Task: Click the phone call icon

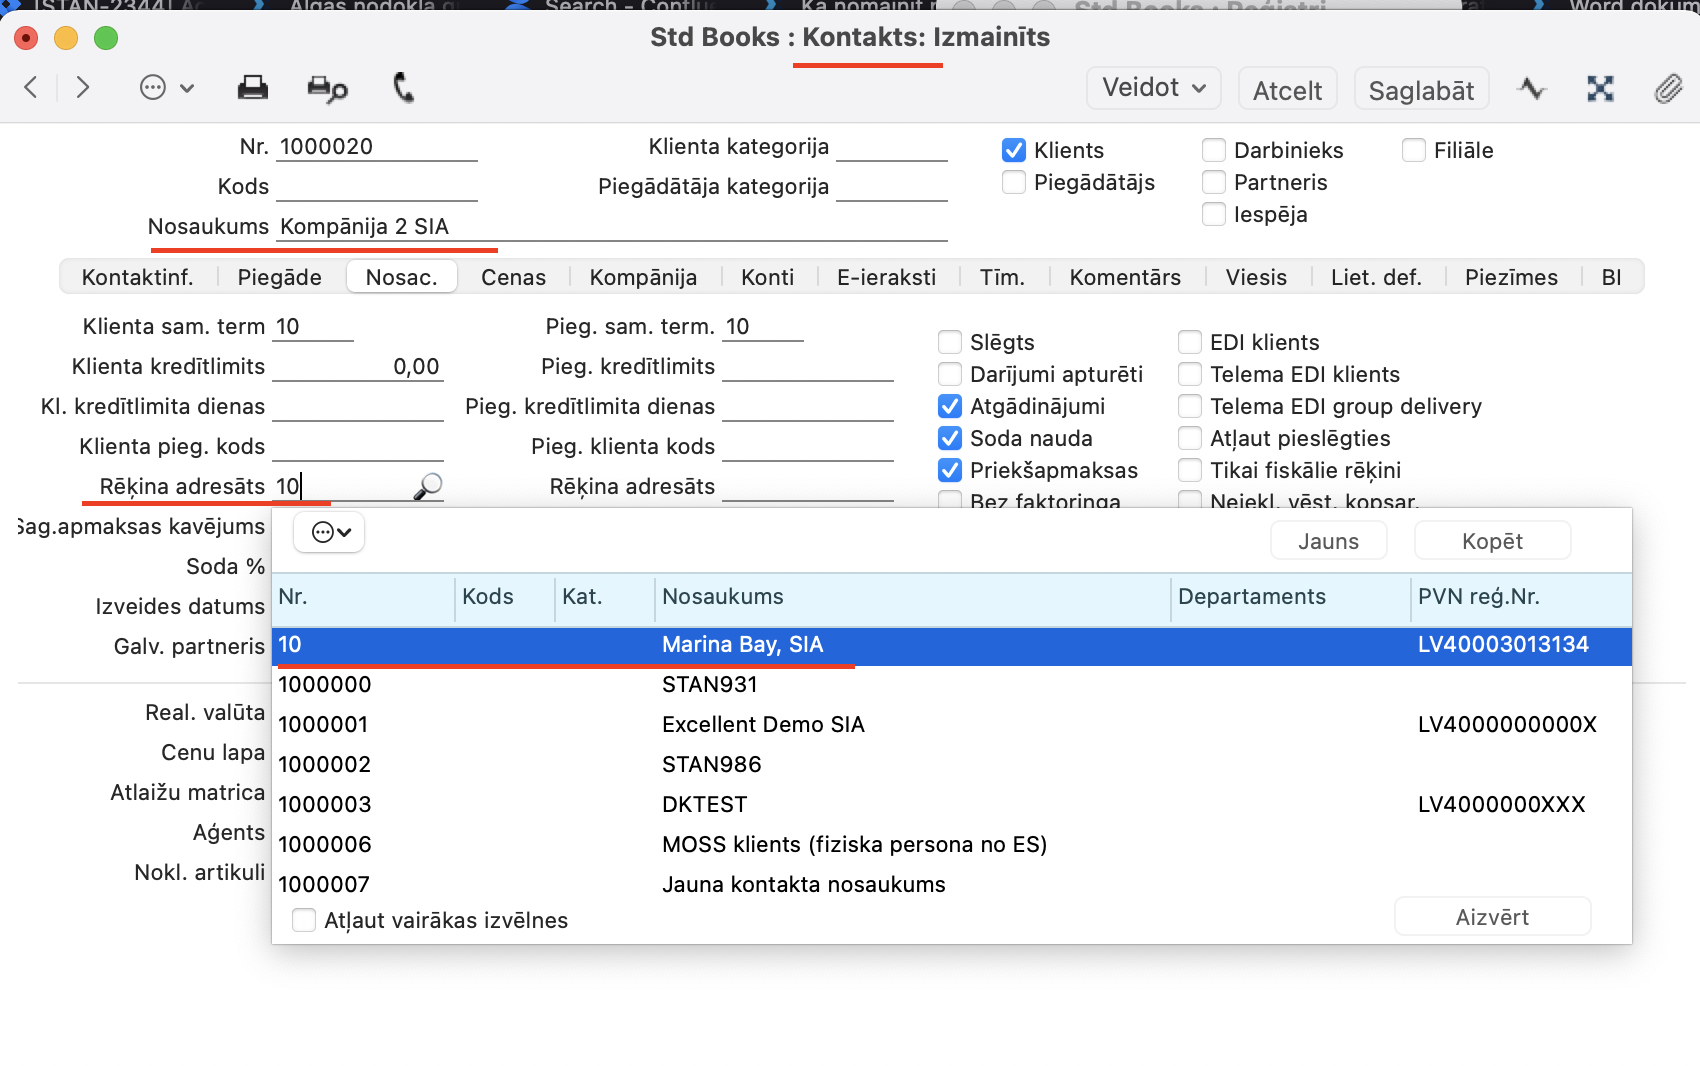Action: coord(403,88)
